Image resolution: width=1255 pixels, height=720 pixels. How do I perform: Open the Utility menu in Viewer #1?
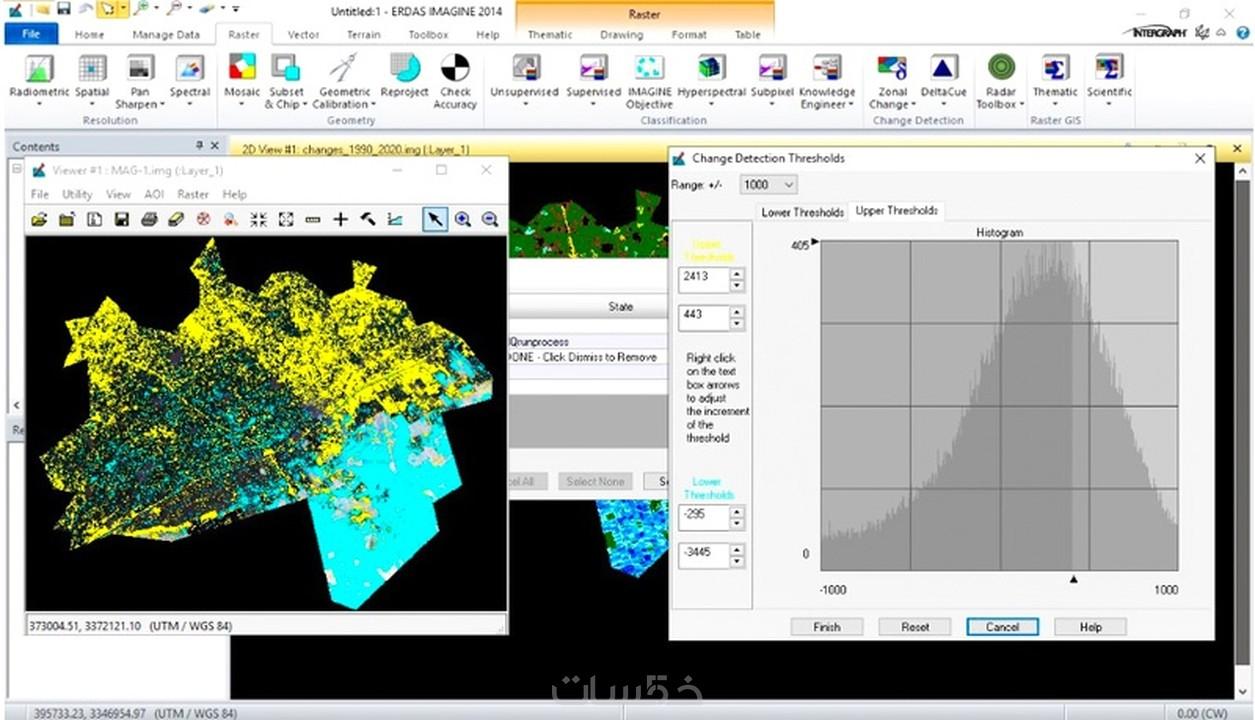pos(77,194)
